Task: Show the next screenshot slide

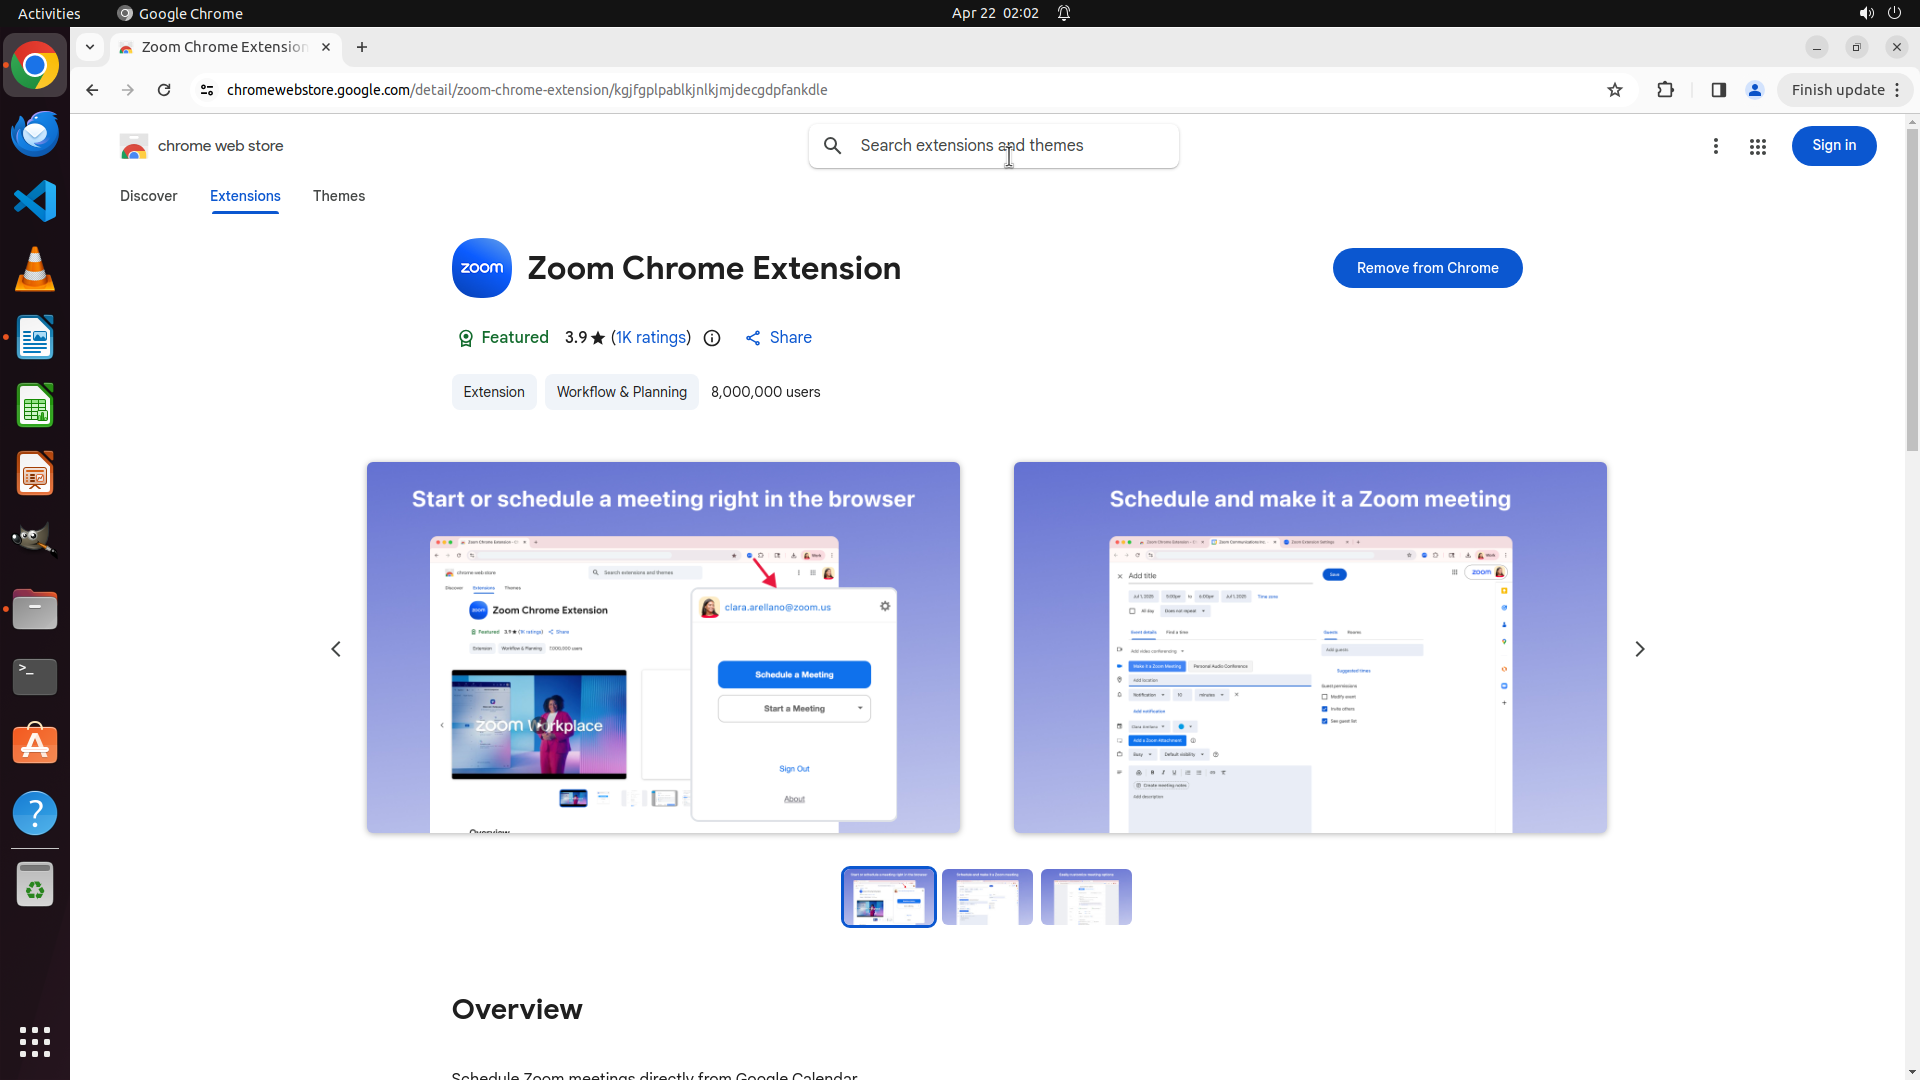Action: pyautogui.click(x=1639, y=649)
